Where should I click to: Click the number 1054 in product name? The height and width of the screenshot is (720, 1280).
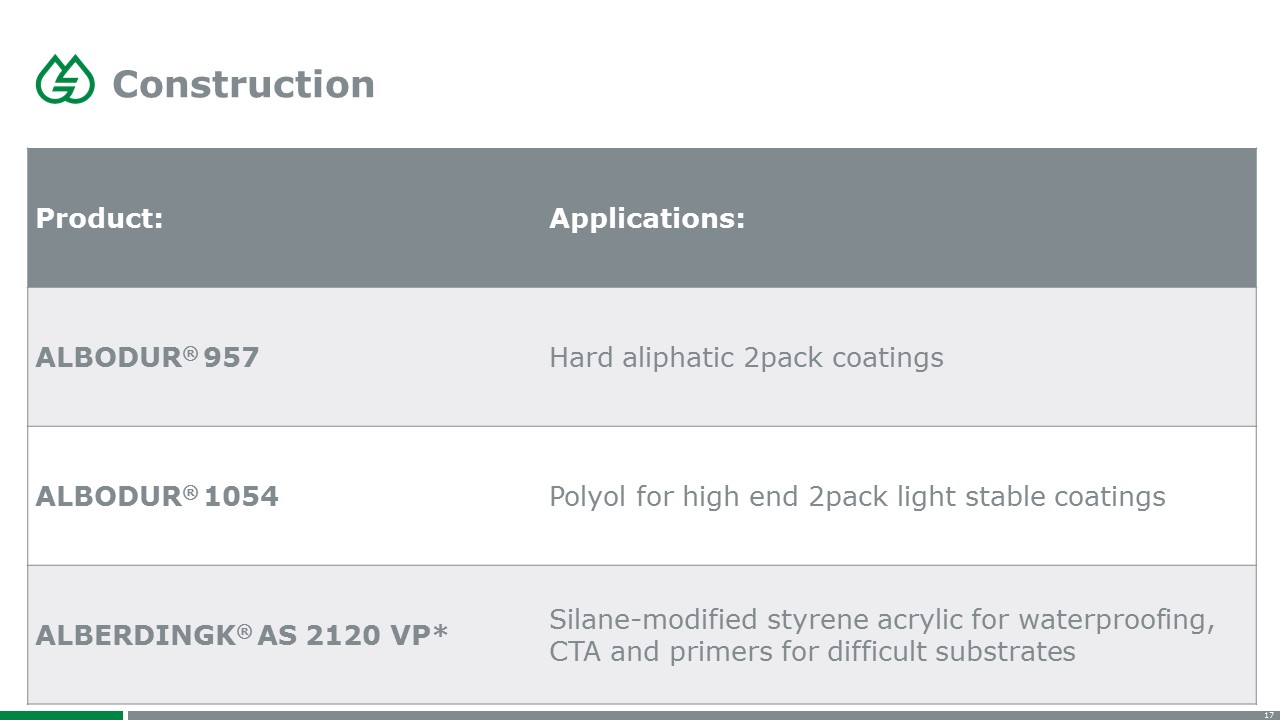tap(241, 496)
